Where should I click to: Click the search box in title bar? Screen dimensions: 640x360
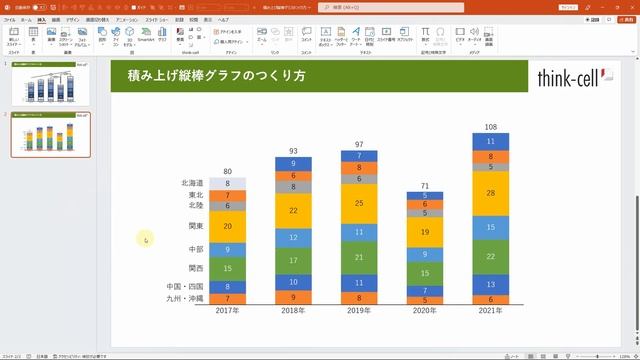click(x=391, y=7)
